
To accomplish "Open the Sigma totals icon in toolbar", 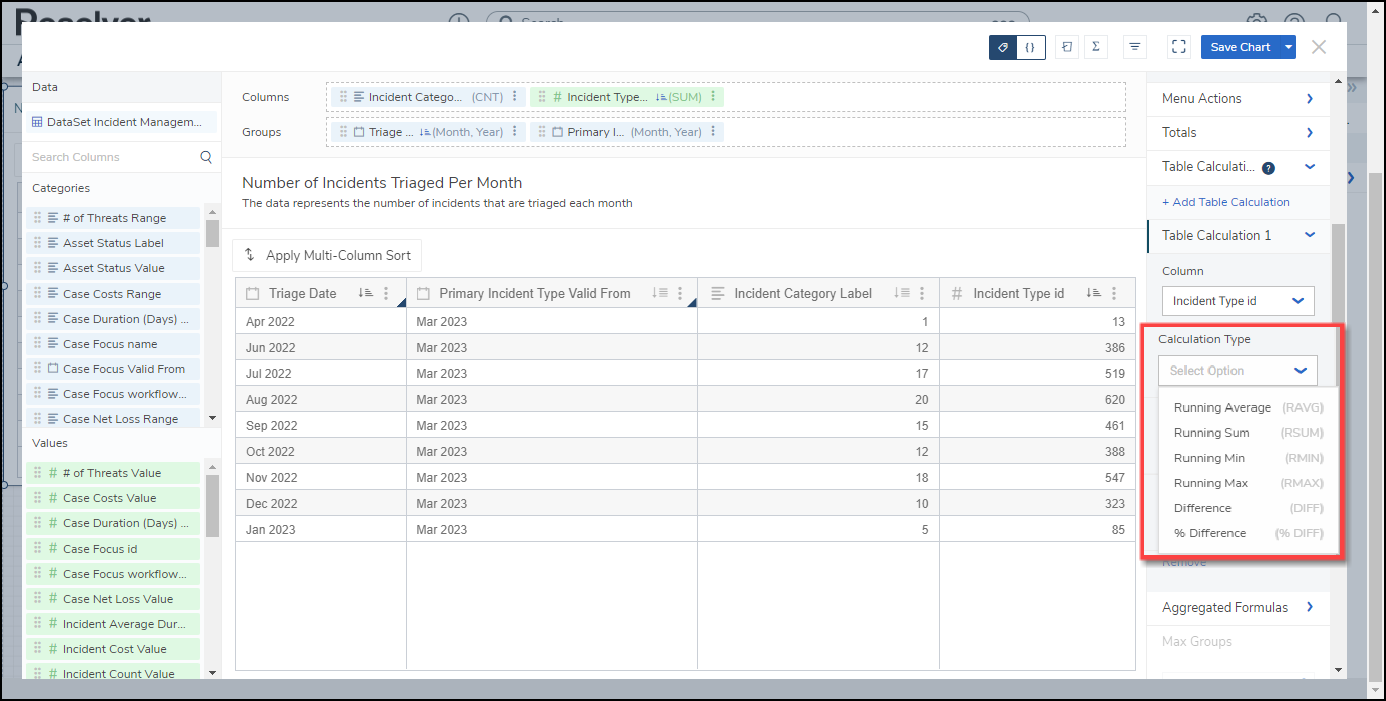I will coord(1096,47).
